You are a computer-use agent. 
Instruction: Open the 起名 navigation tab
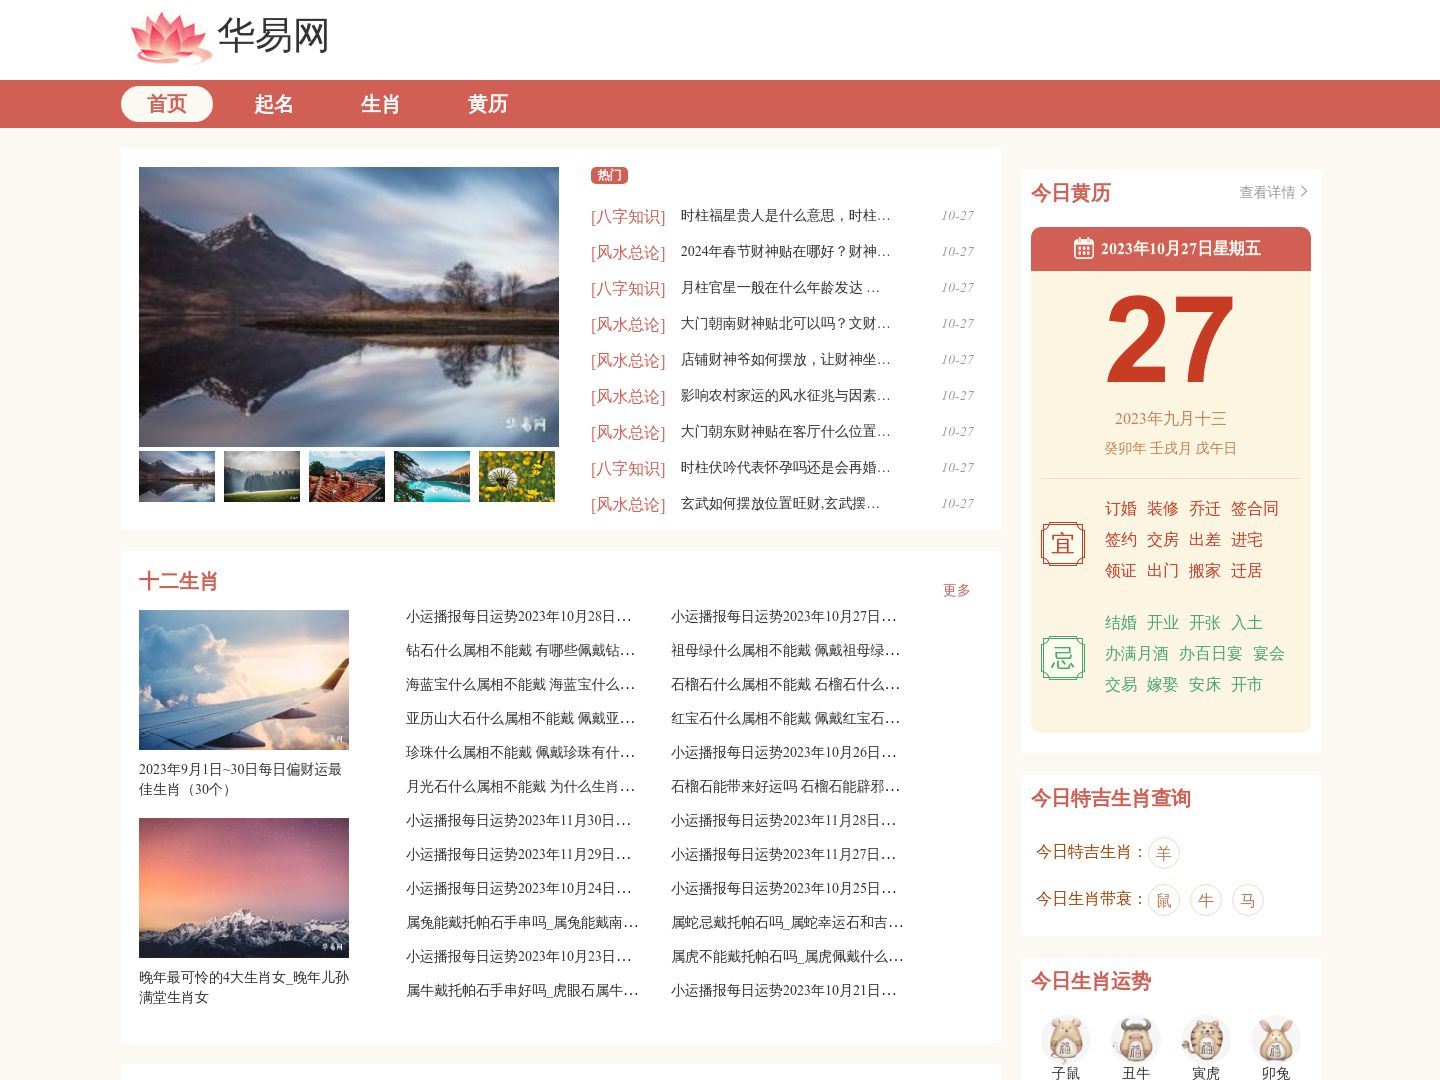[274, 104]
